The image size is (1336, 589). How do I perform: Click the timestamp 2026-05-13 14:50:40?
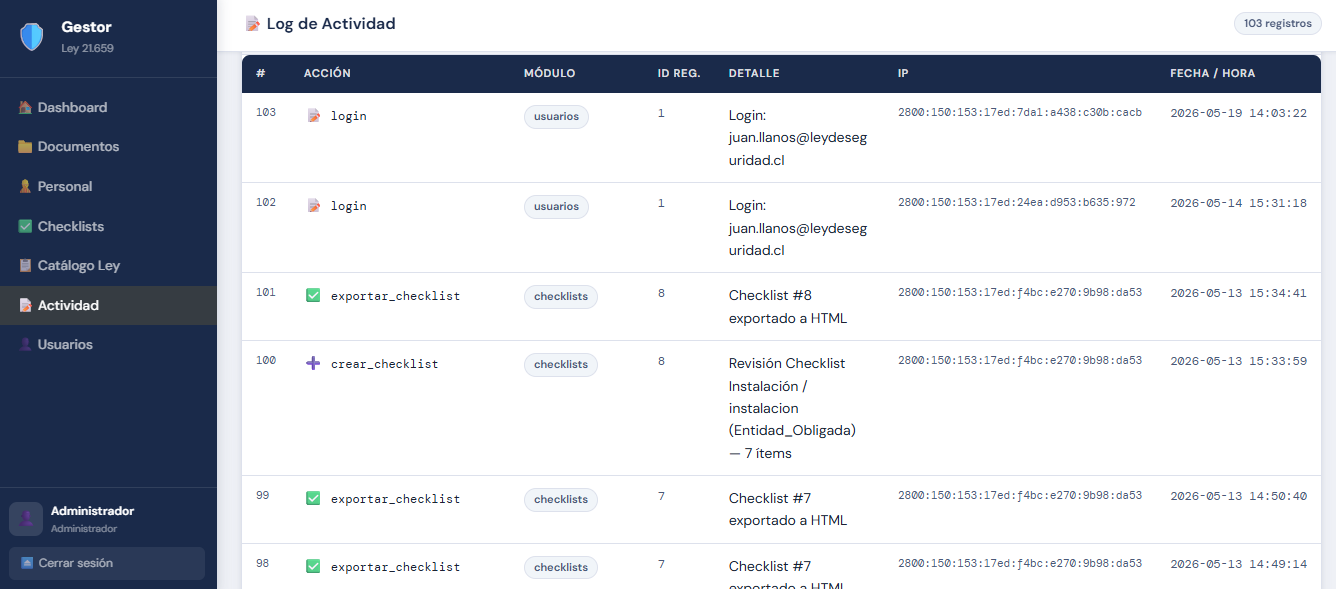pos(1238,495)
